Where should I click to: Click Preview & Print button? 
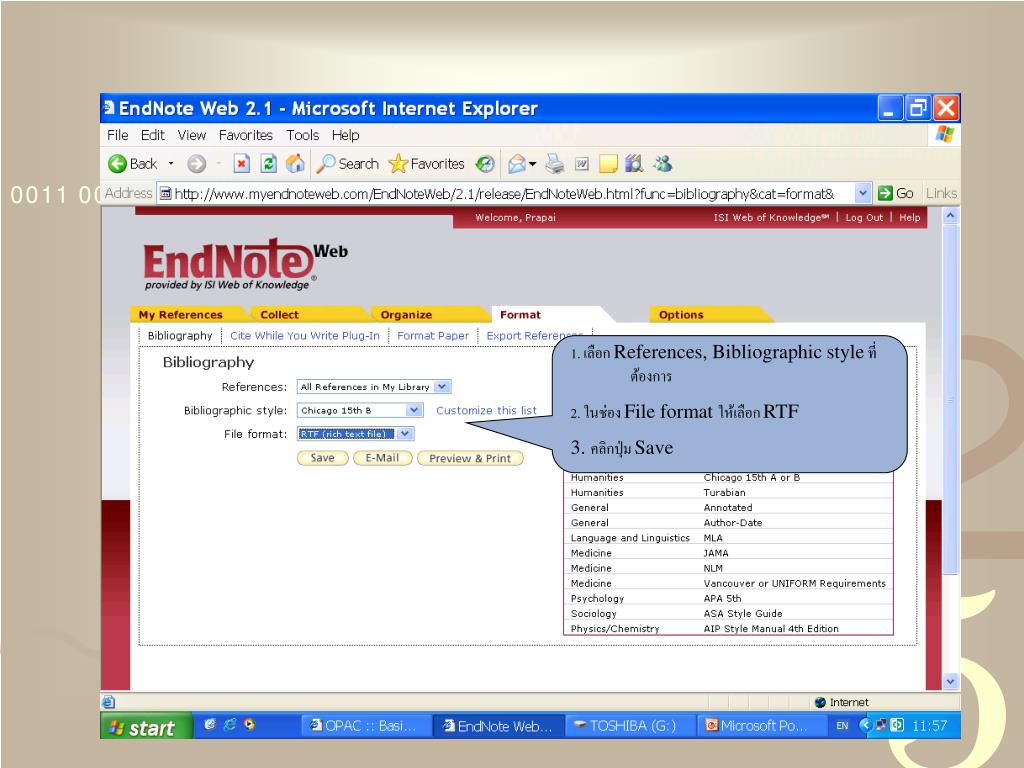tap(470, 458)
